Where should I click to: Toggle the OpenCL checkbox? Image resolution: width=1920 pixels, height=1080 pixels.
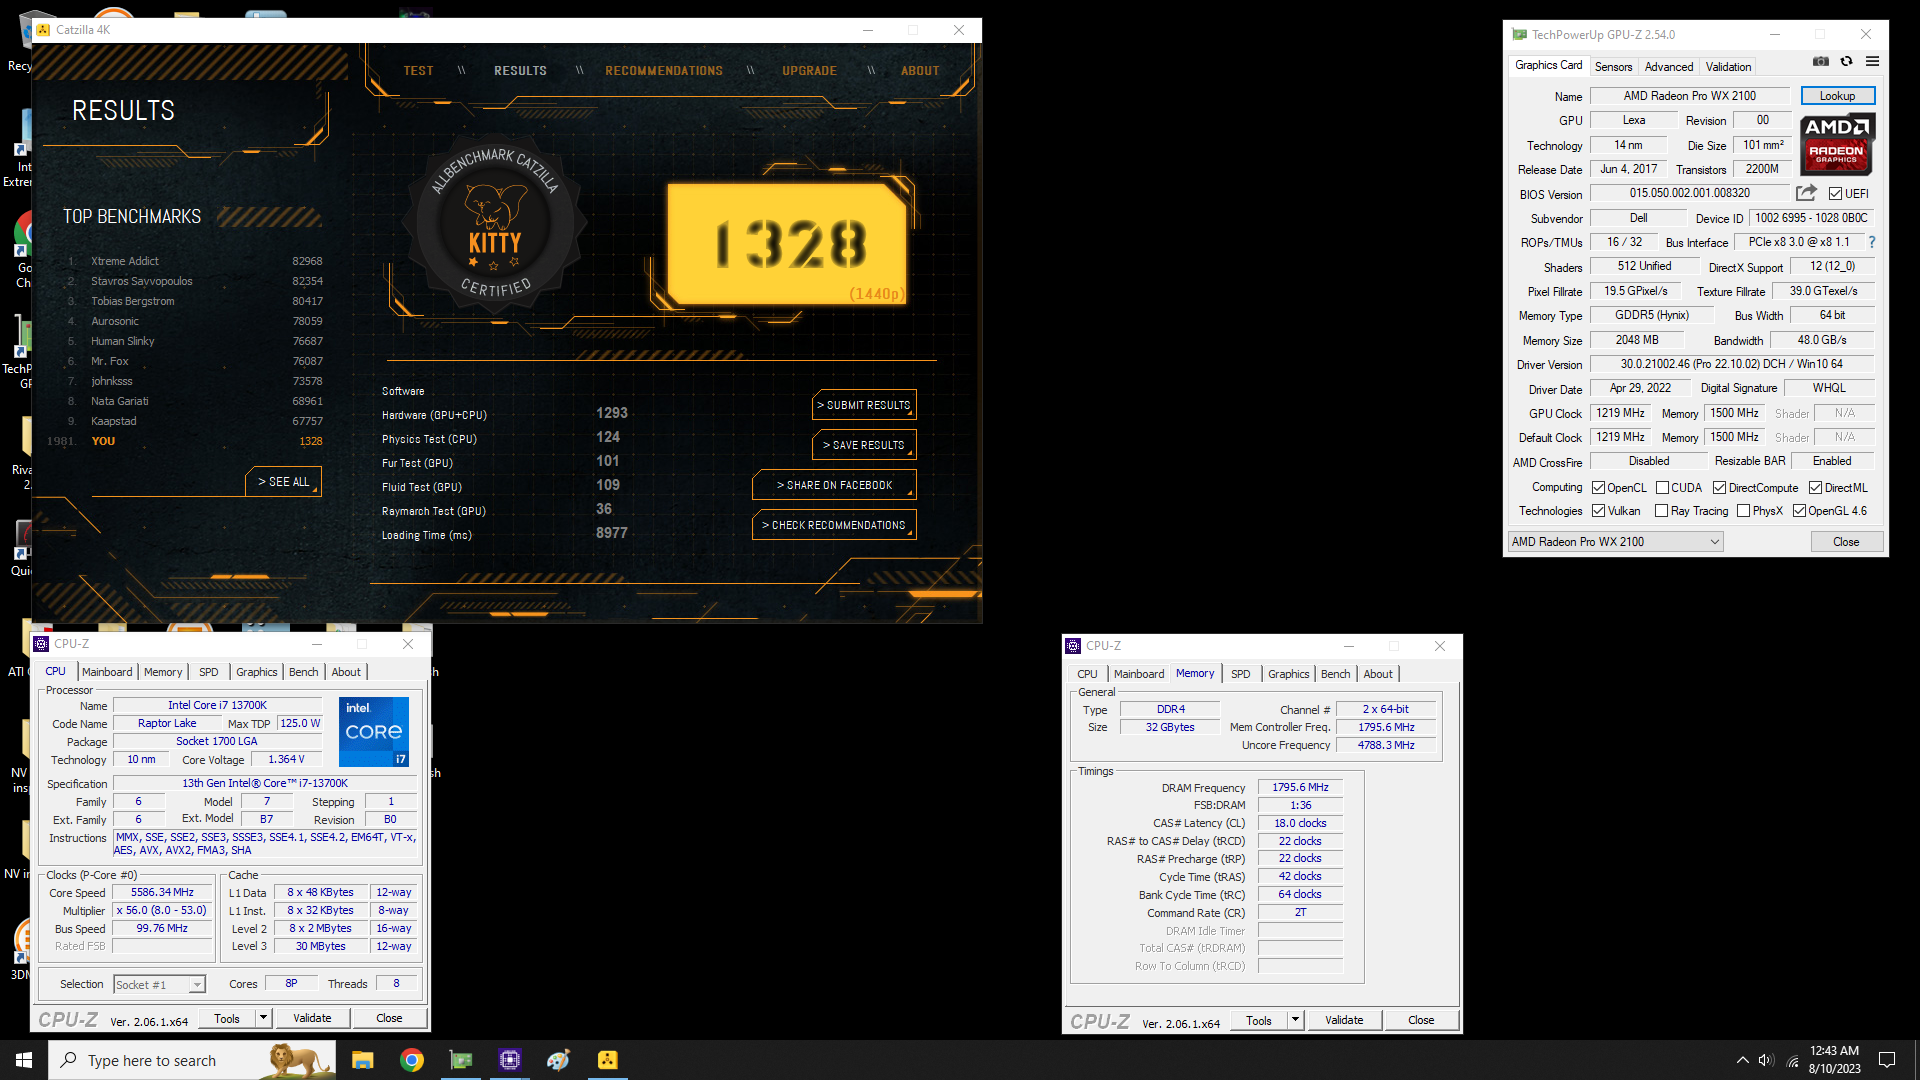click(x=1599, y=488)
